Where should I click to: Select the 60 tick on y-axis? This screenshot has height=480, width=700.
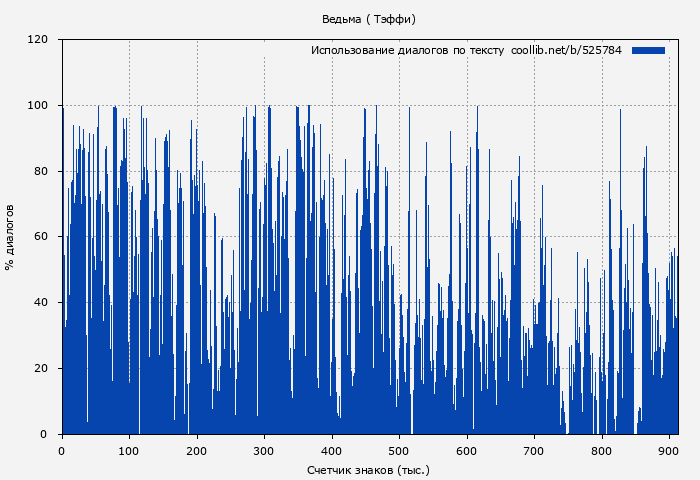41,237
